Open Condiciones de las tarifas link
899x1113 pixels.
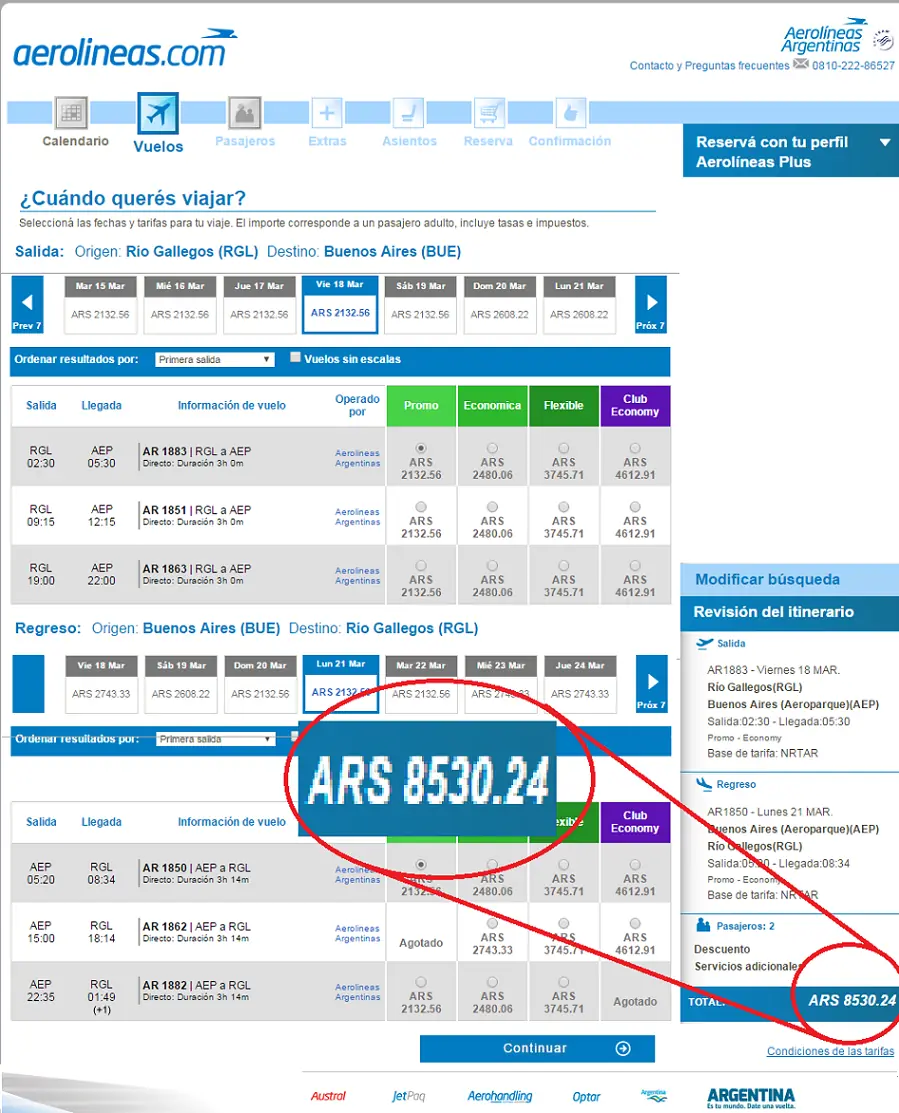(830, 1051)
